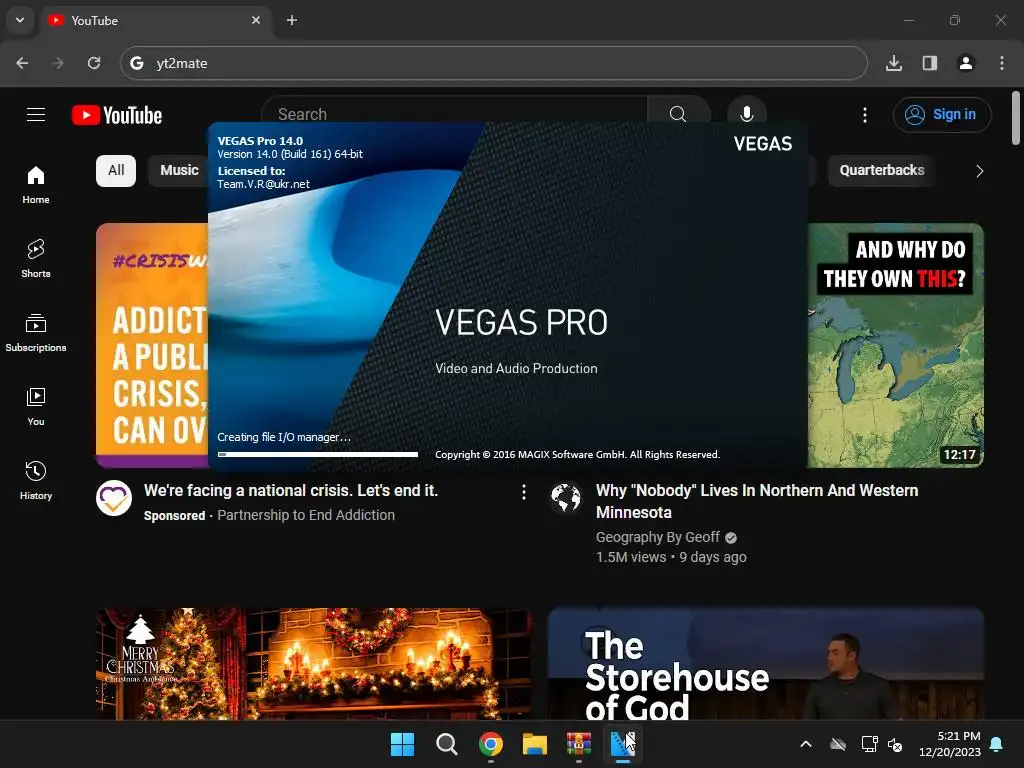This screenshot has height=768, width=1024.
Task: Click the Chrome address bar showing yt2mate
Action: [494, 63]
